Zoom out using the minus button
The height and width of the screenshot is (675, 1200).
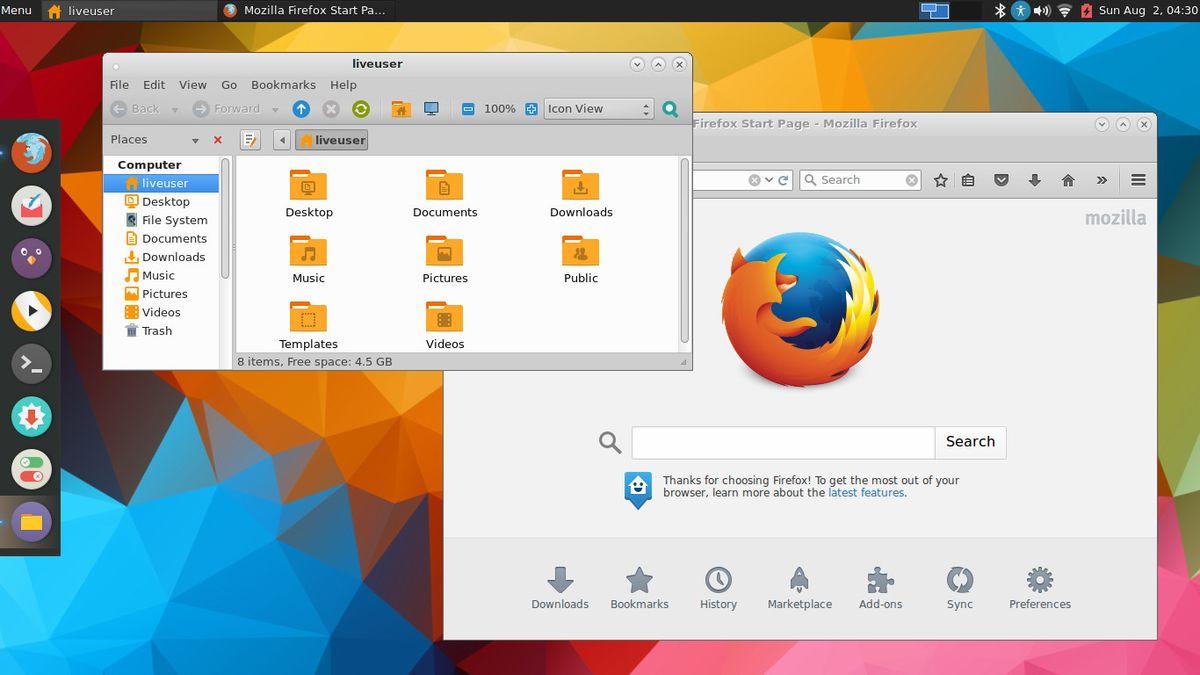click(468, 109)
